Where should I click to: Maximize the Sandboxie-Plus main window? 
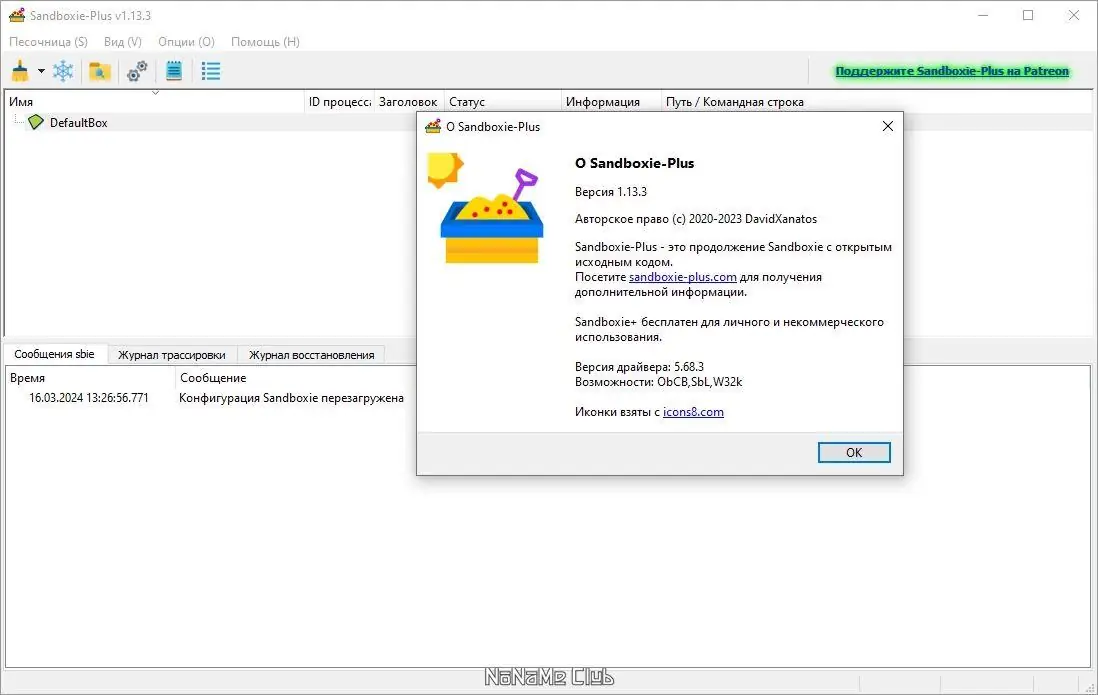[1027, 15]
